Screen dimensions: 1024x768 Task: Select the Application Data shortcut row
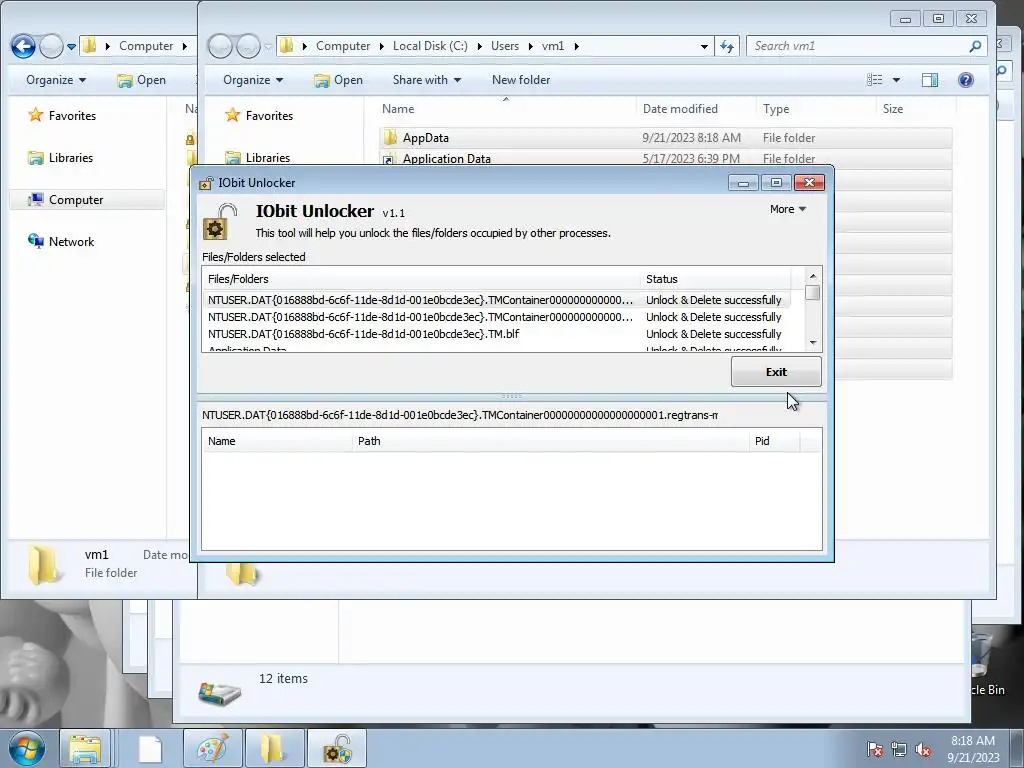[665, 159]
